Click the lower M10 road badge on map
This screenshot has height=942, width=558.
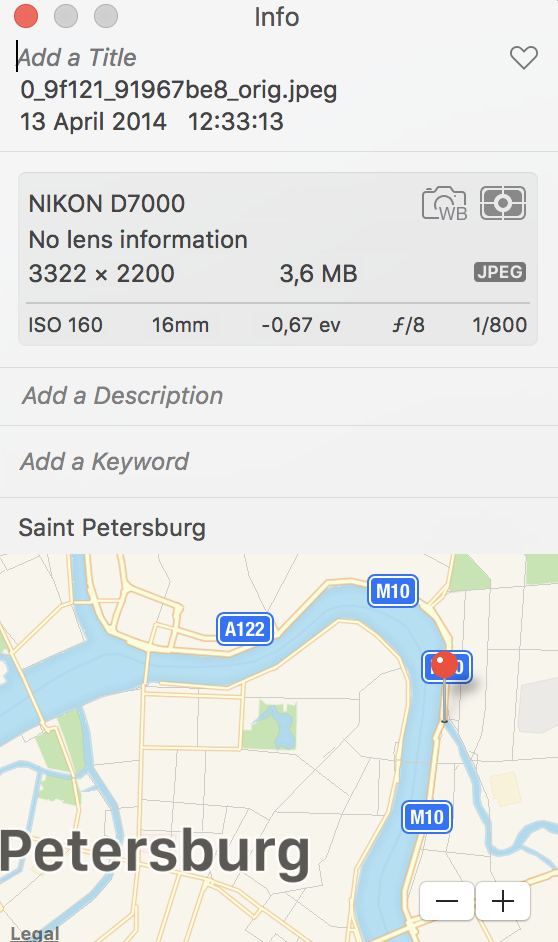(x=426, y=817)
